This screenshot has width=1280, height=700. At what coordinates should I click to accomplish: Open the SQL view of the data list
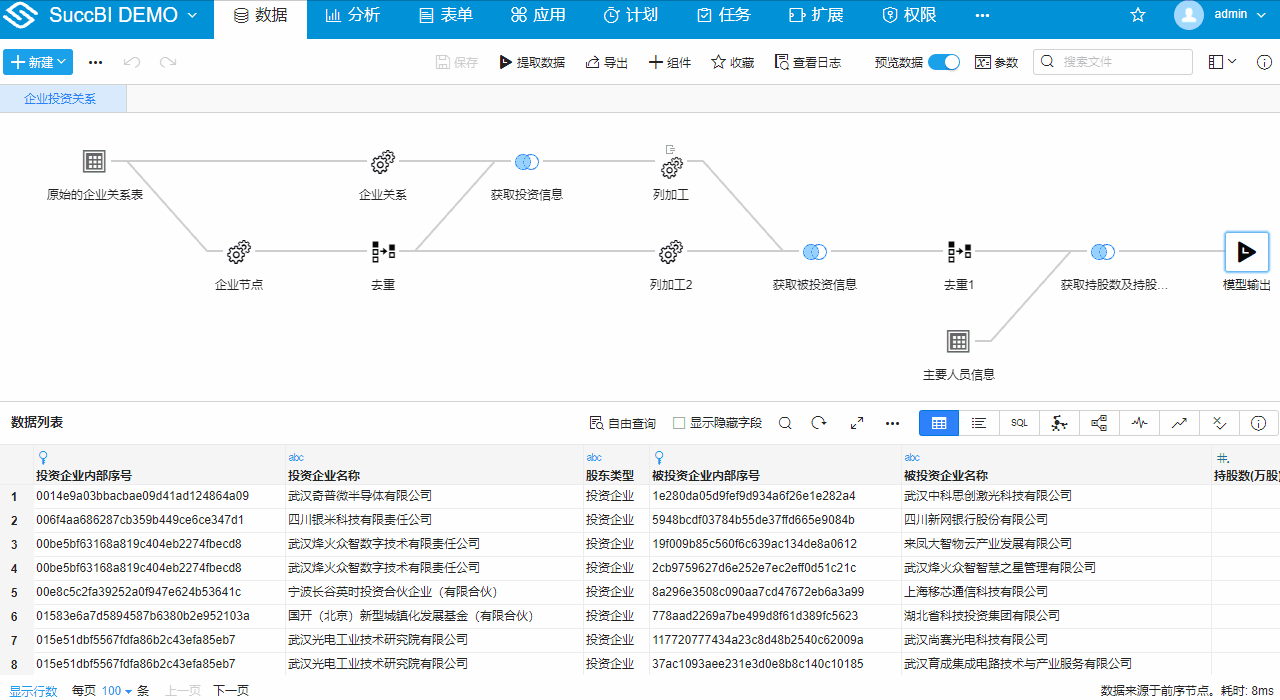click(x=1019, y=422)
